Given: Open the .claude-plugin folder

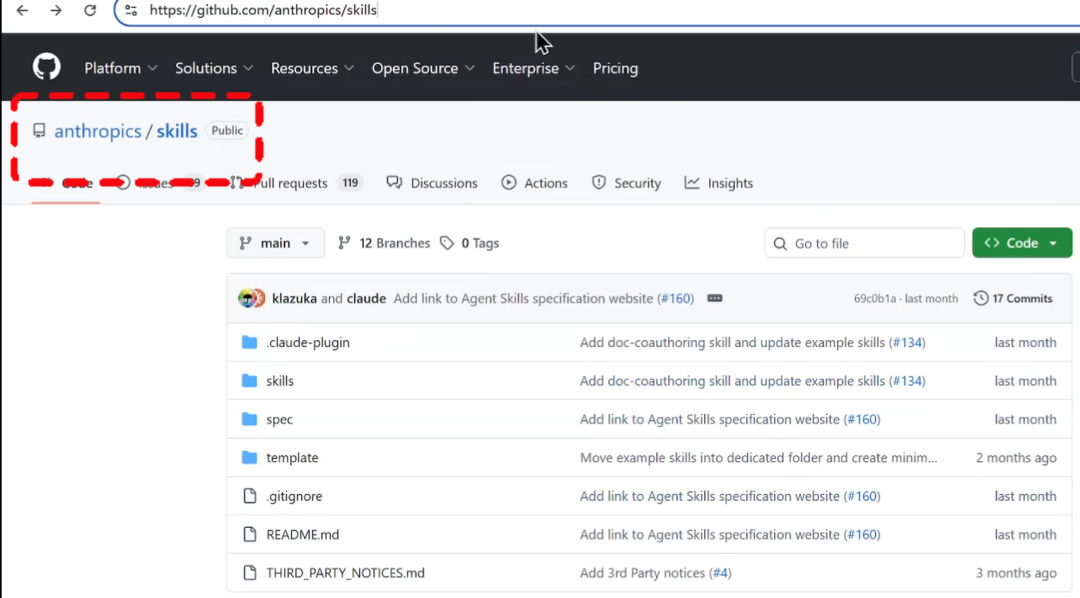Looking at the screenshot, I should tap(308, 342).
